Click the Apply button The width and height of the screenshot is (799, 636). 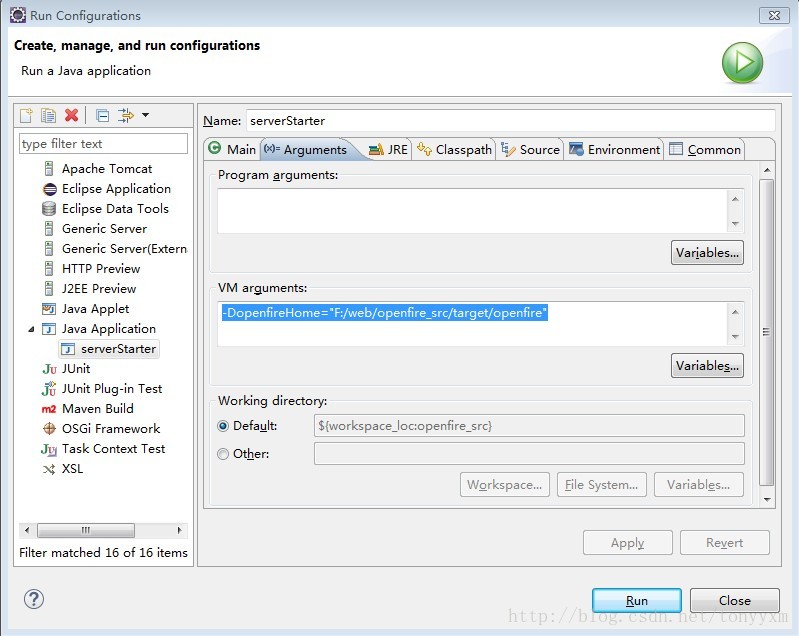click(627, 543)
